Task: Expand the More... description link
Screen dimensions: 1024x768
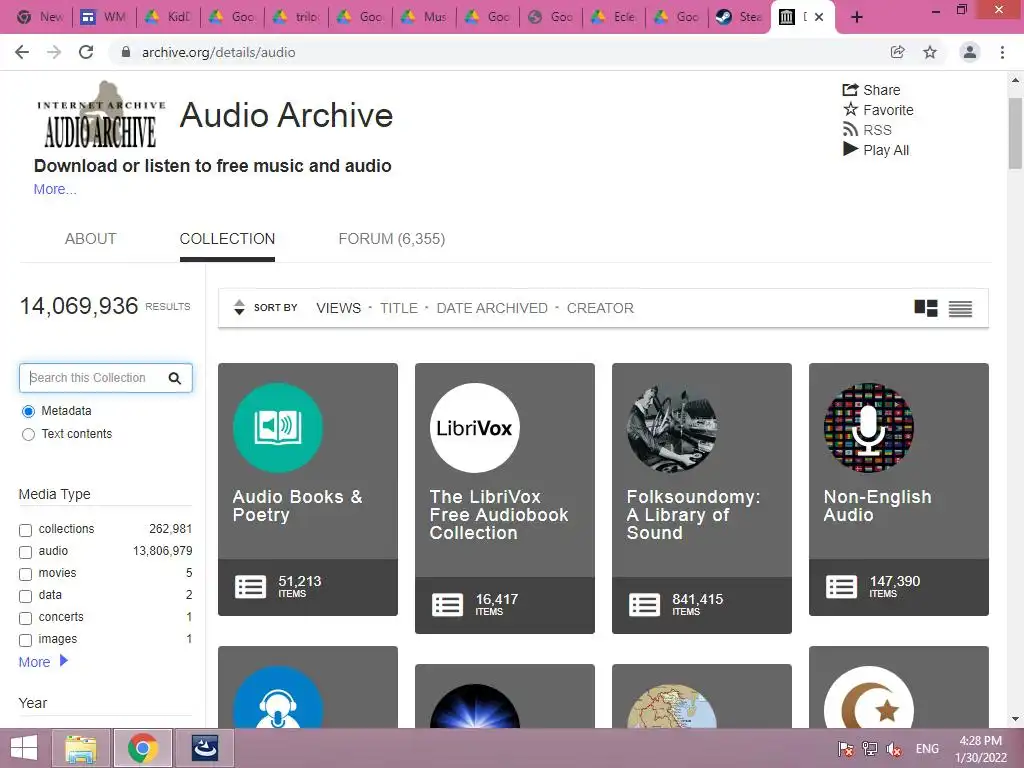Action: pos(55,189)
